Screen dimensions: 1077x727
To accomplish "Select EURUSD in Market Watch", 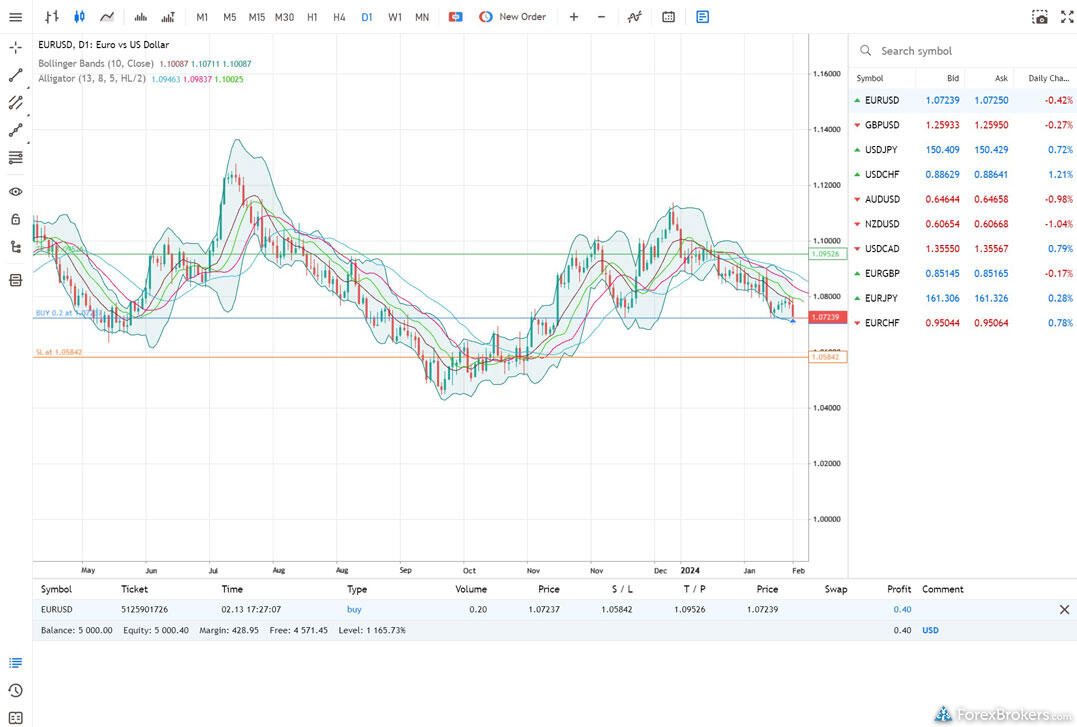I will (x=963, y=100).
